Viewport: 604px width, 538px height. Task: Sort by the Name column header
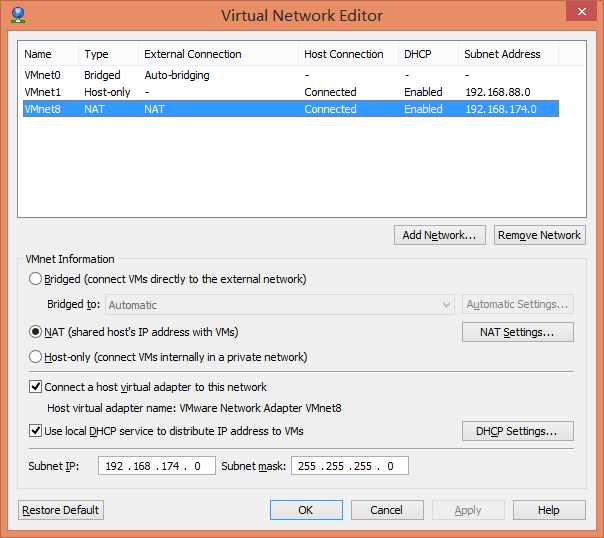(x=48, y=54)
